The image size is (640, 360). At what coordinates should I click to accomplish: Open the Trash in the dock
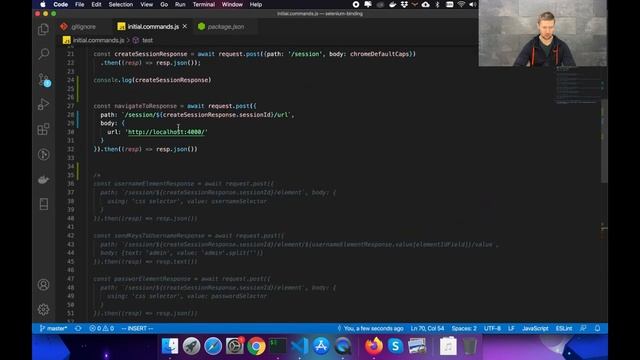(469, 346)
